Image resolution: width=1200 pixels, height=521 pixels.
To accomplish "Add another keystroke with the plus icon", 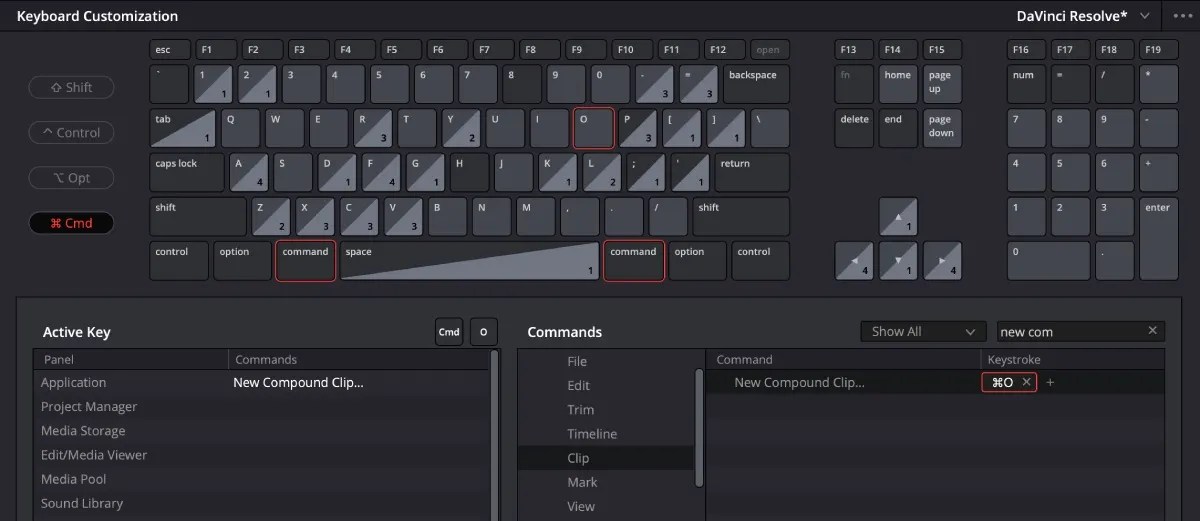I will pyautogui.click(x=1050, y=382).
